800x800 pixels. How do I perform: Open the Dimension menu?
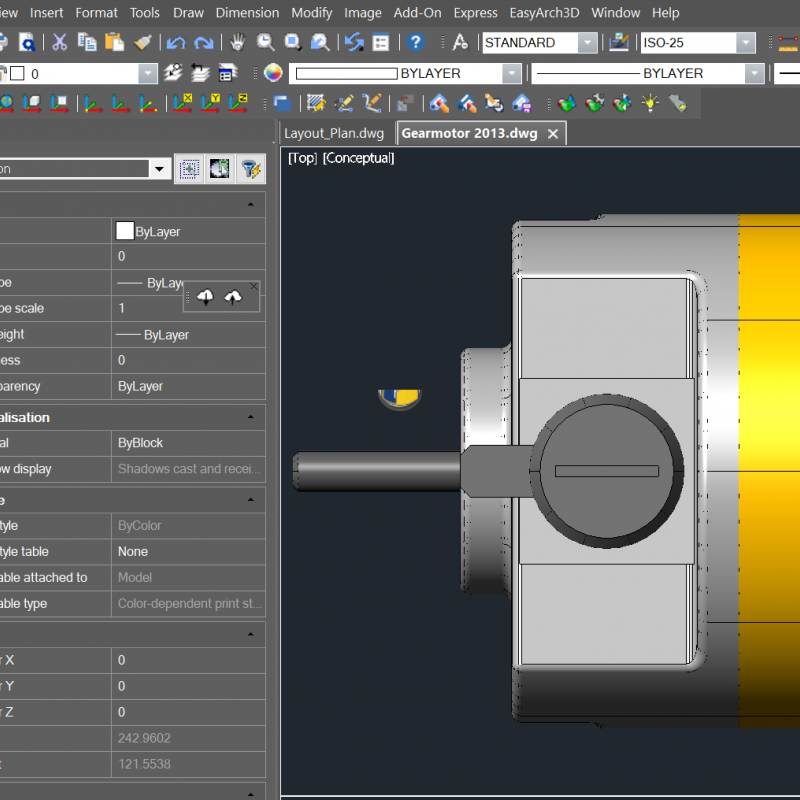pos(247,13)
